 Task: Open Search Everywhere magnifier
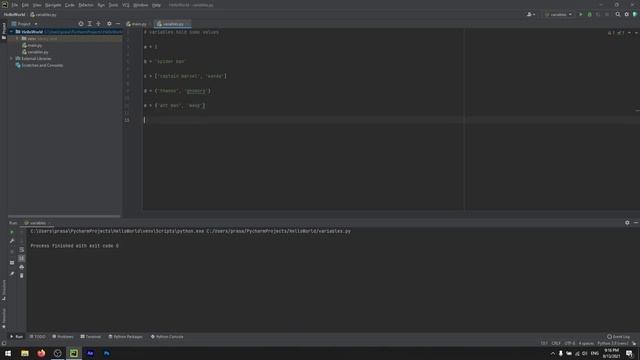[618, 14]
